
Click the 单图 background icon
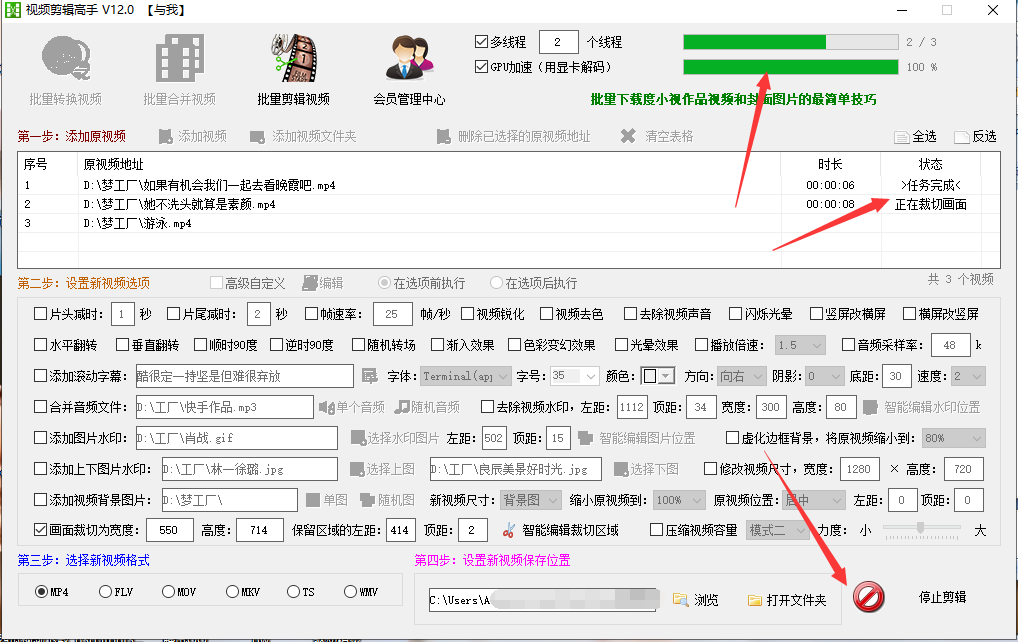point(313,500)
